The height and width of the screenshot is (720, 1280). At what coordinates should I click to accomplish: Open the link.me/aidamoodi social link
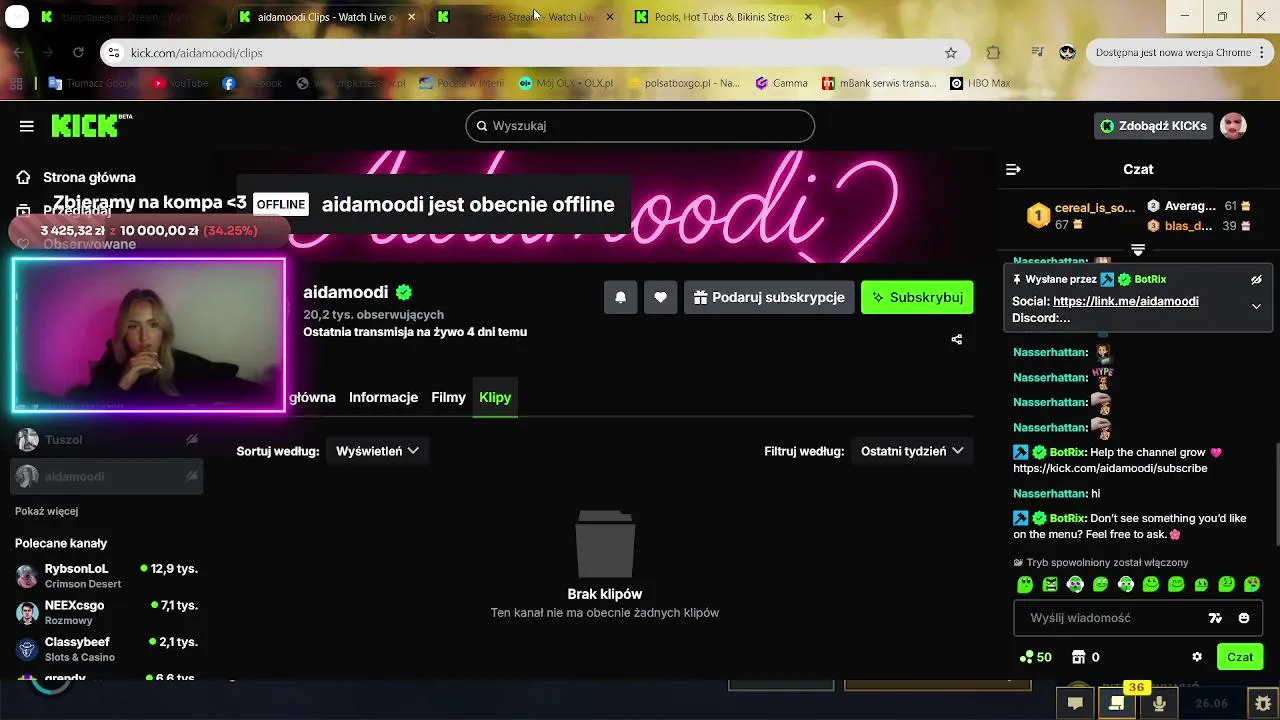point(1125,301)
